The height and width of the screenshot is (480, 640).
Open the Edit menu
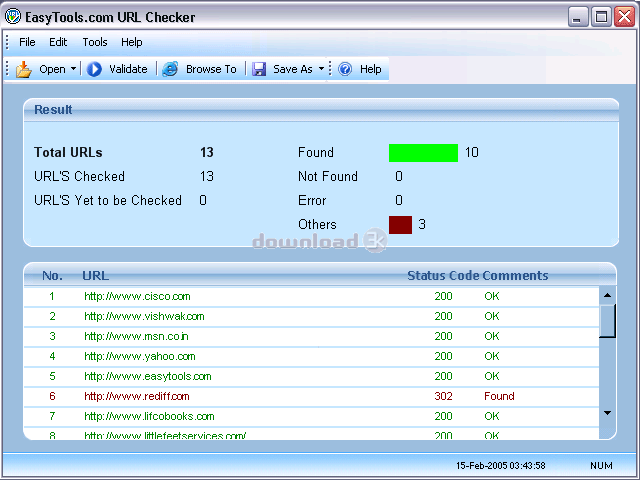coord(58,42)
